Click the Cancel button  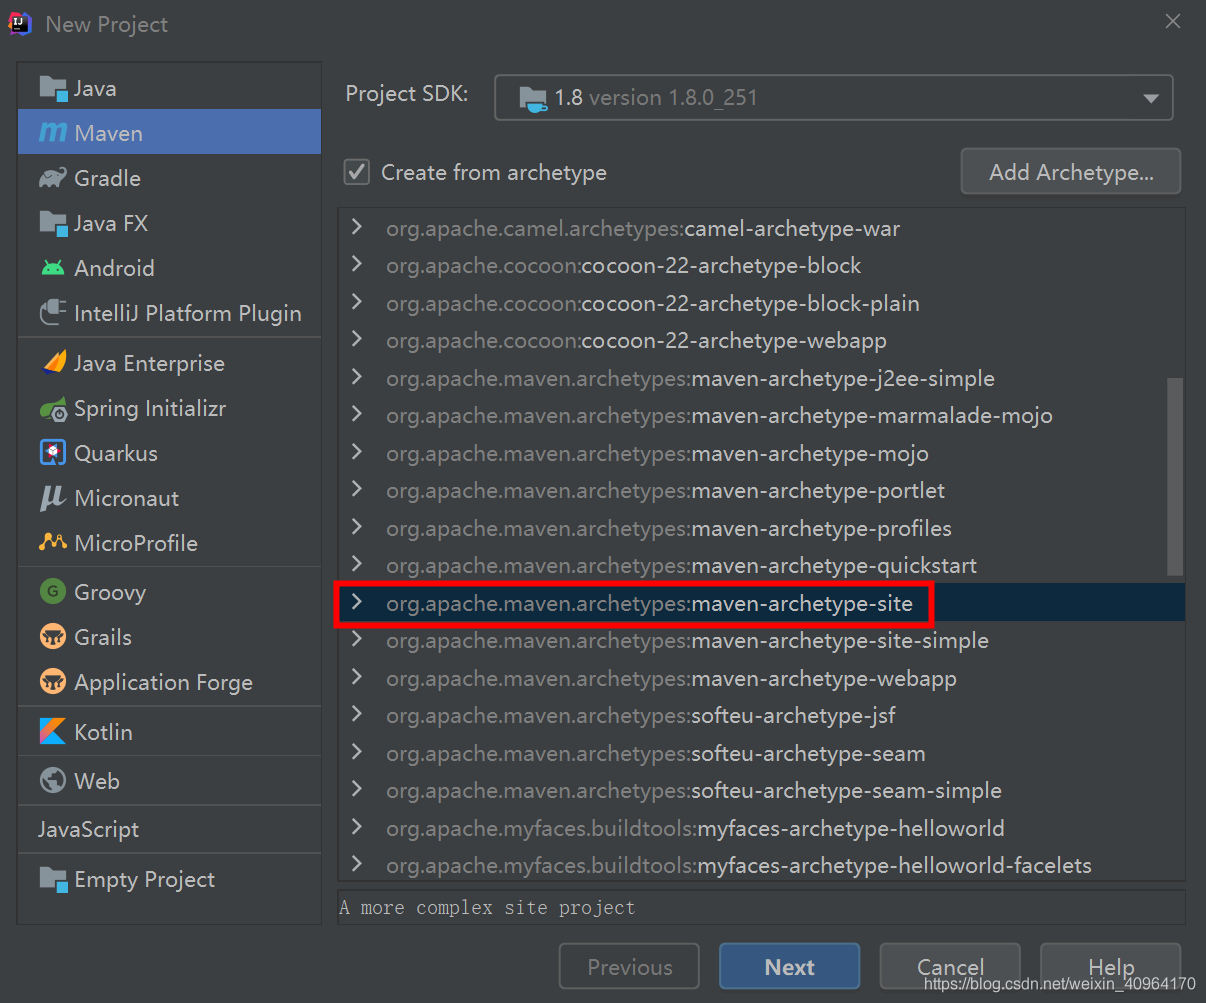950,967
